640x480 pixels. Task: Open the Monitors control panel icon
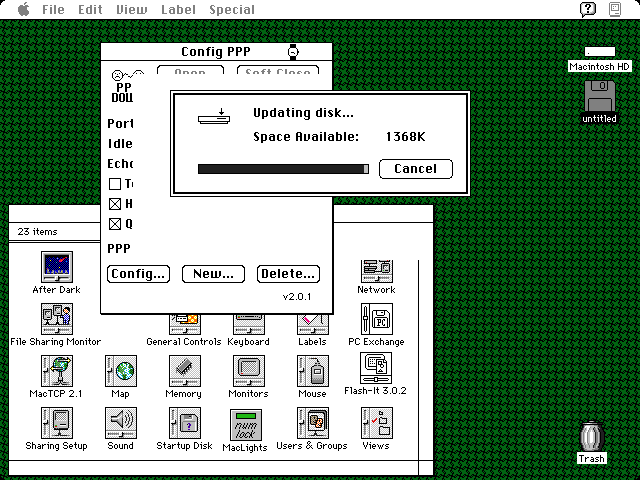tap(249, 371)
